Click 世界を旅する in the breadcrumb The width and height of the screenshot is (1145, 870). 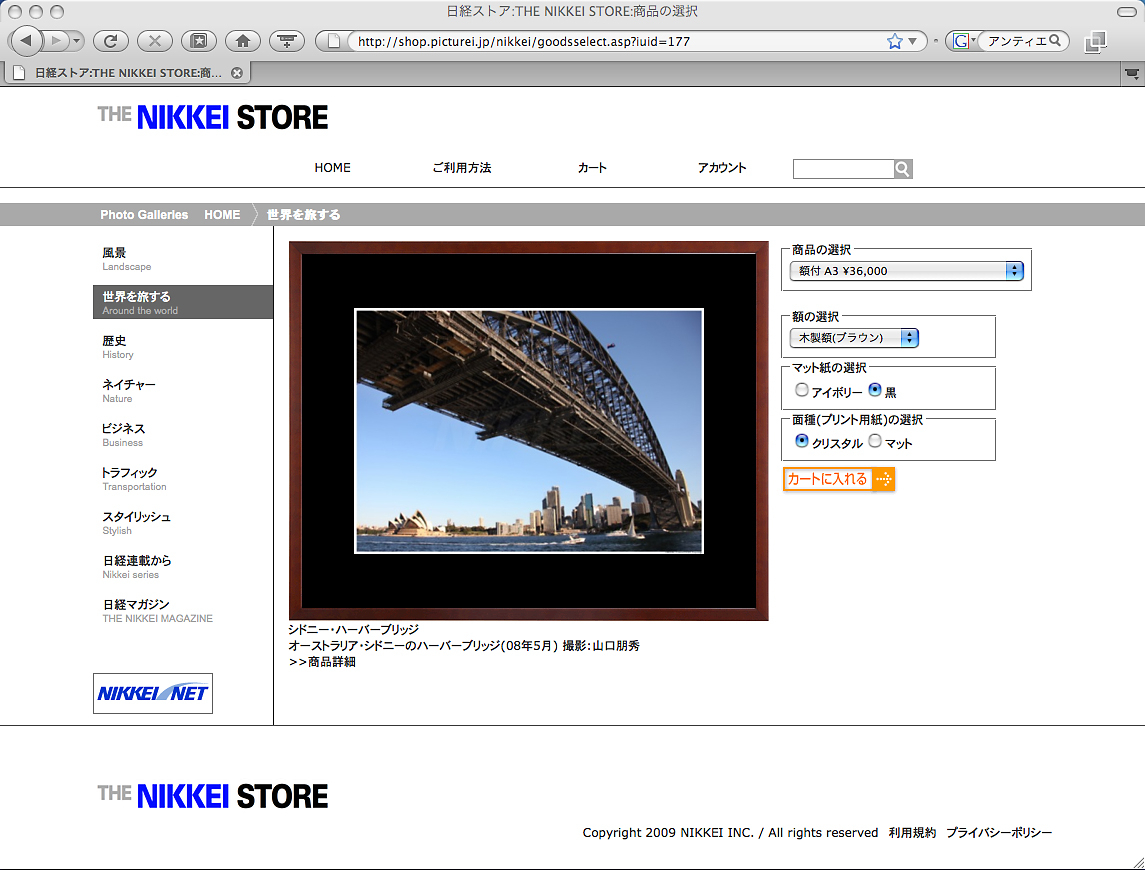[x=303, y=215]
